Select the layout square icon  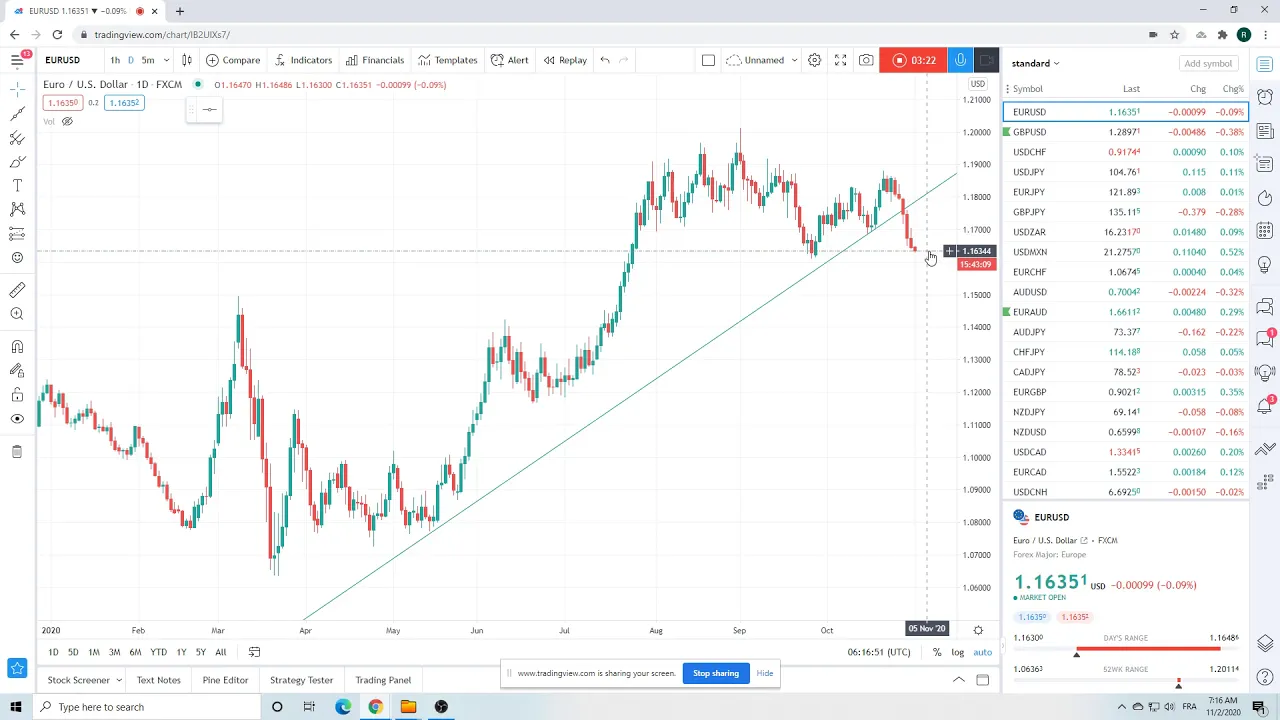pyautogui.click(x=708, y=60)
